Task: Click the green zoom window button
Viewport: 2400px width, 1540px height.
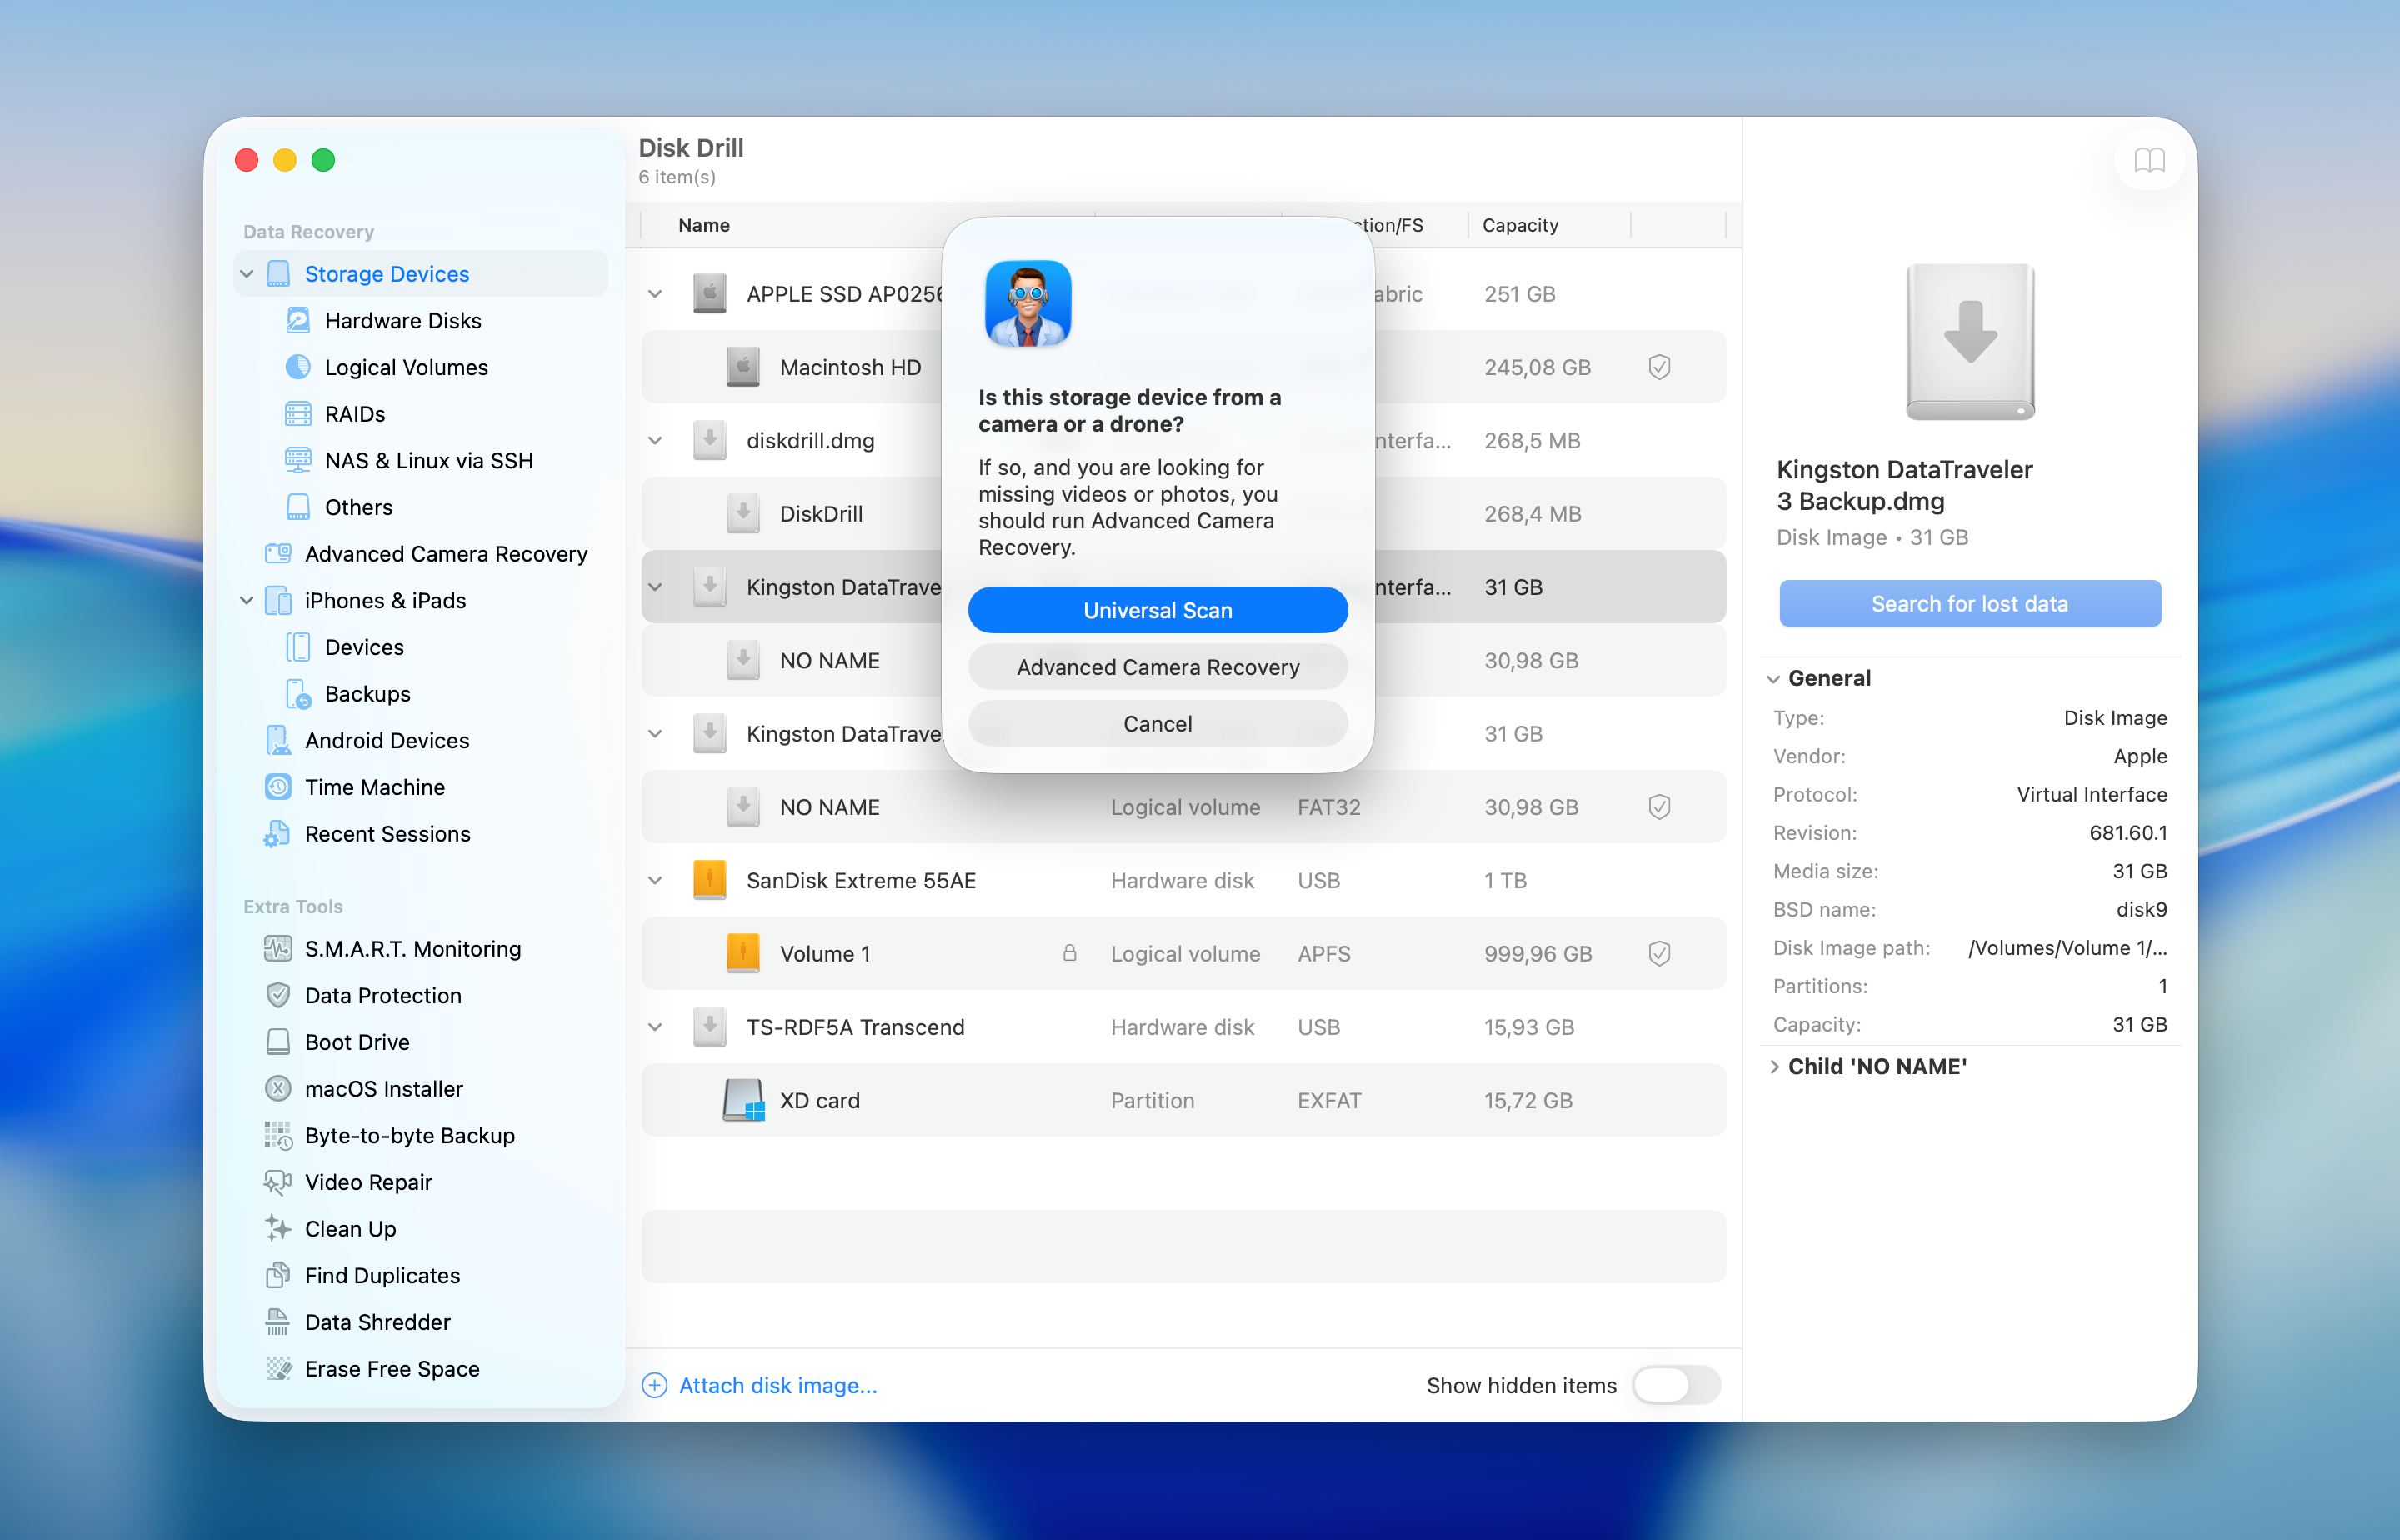Action: point(323,160)
